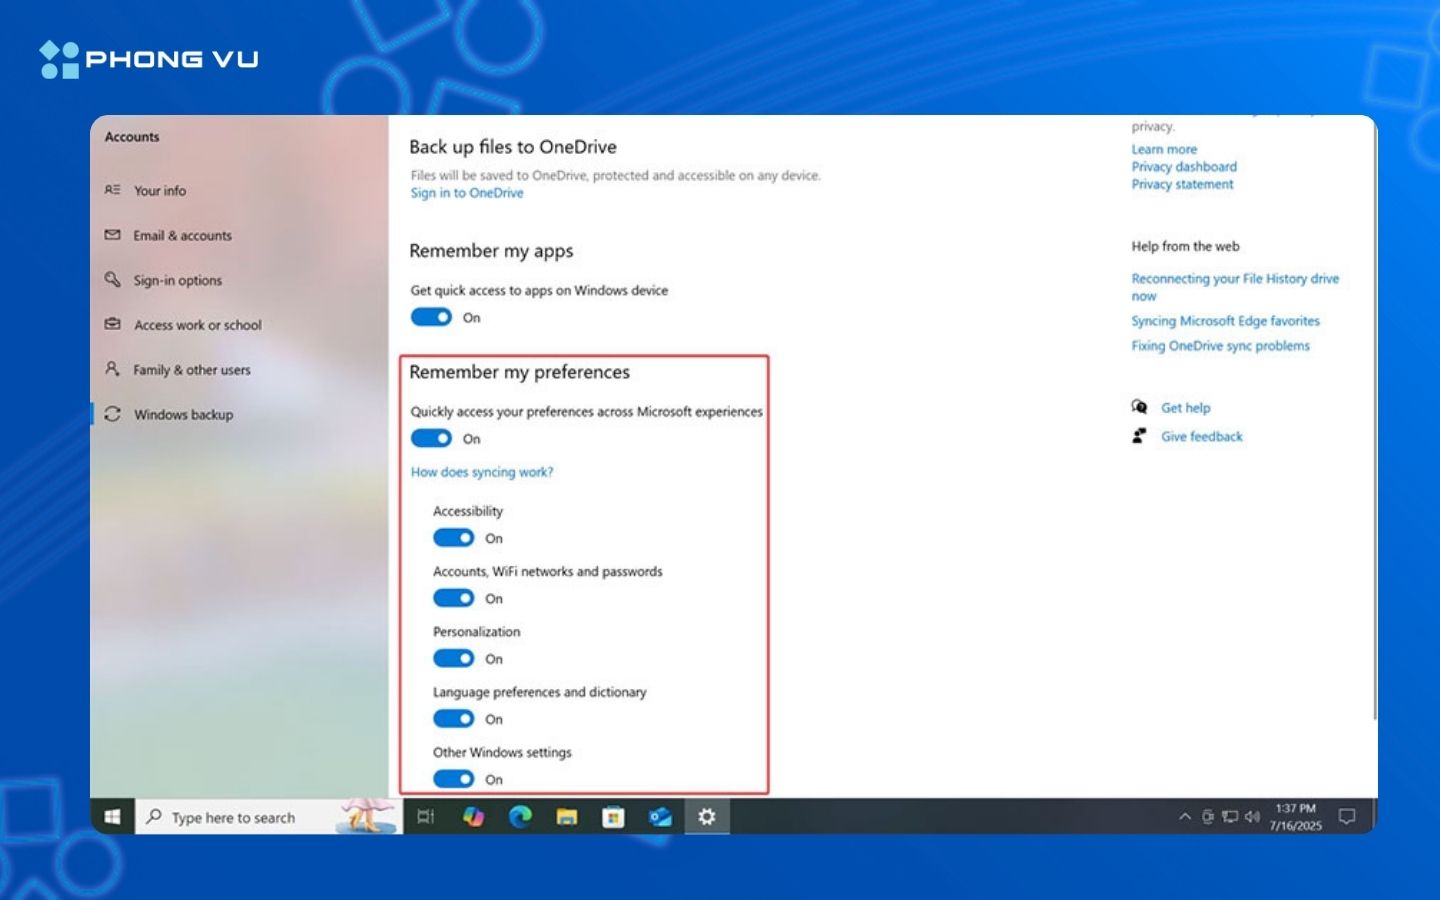Click the Back up files to OneDrive heading
Screen dimensions: 1440x900
coord(513,147)
